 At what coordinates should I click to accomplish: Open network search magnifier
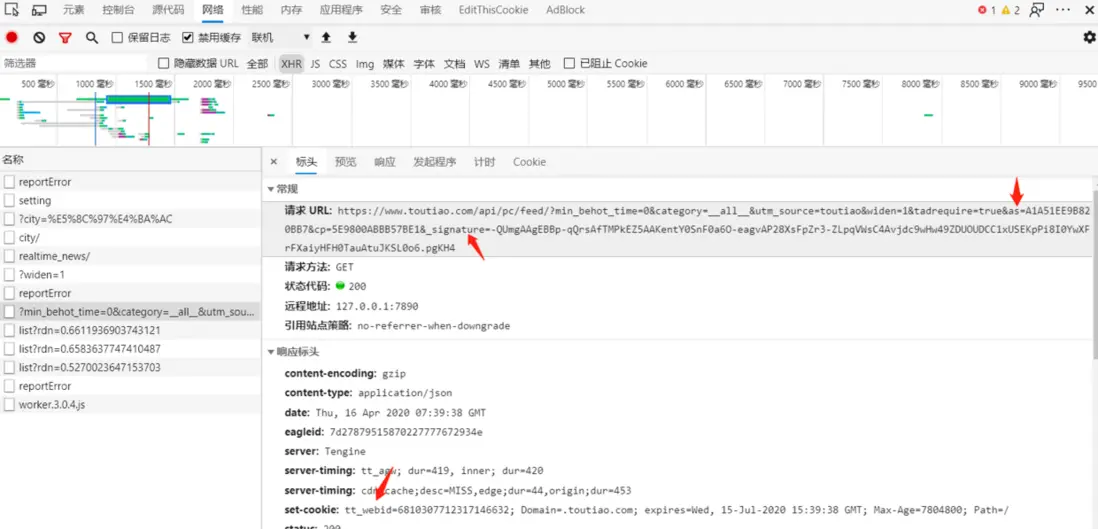(92, 37)
